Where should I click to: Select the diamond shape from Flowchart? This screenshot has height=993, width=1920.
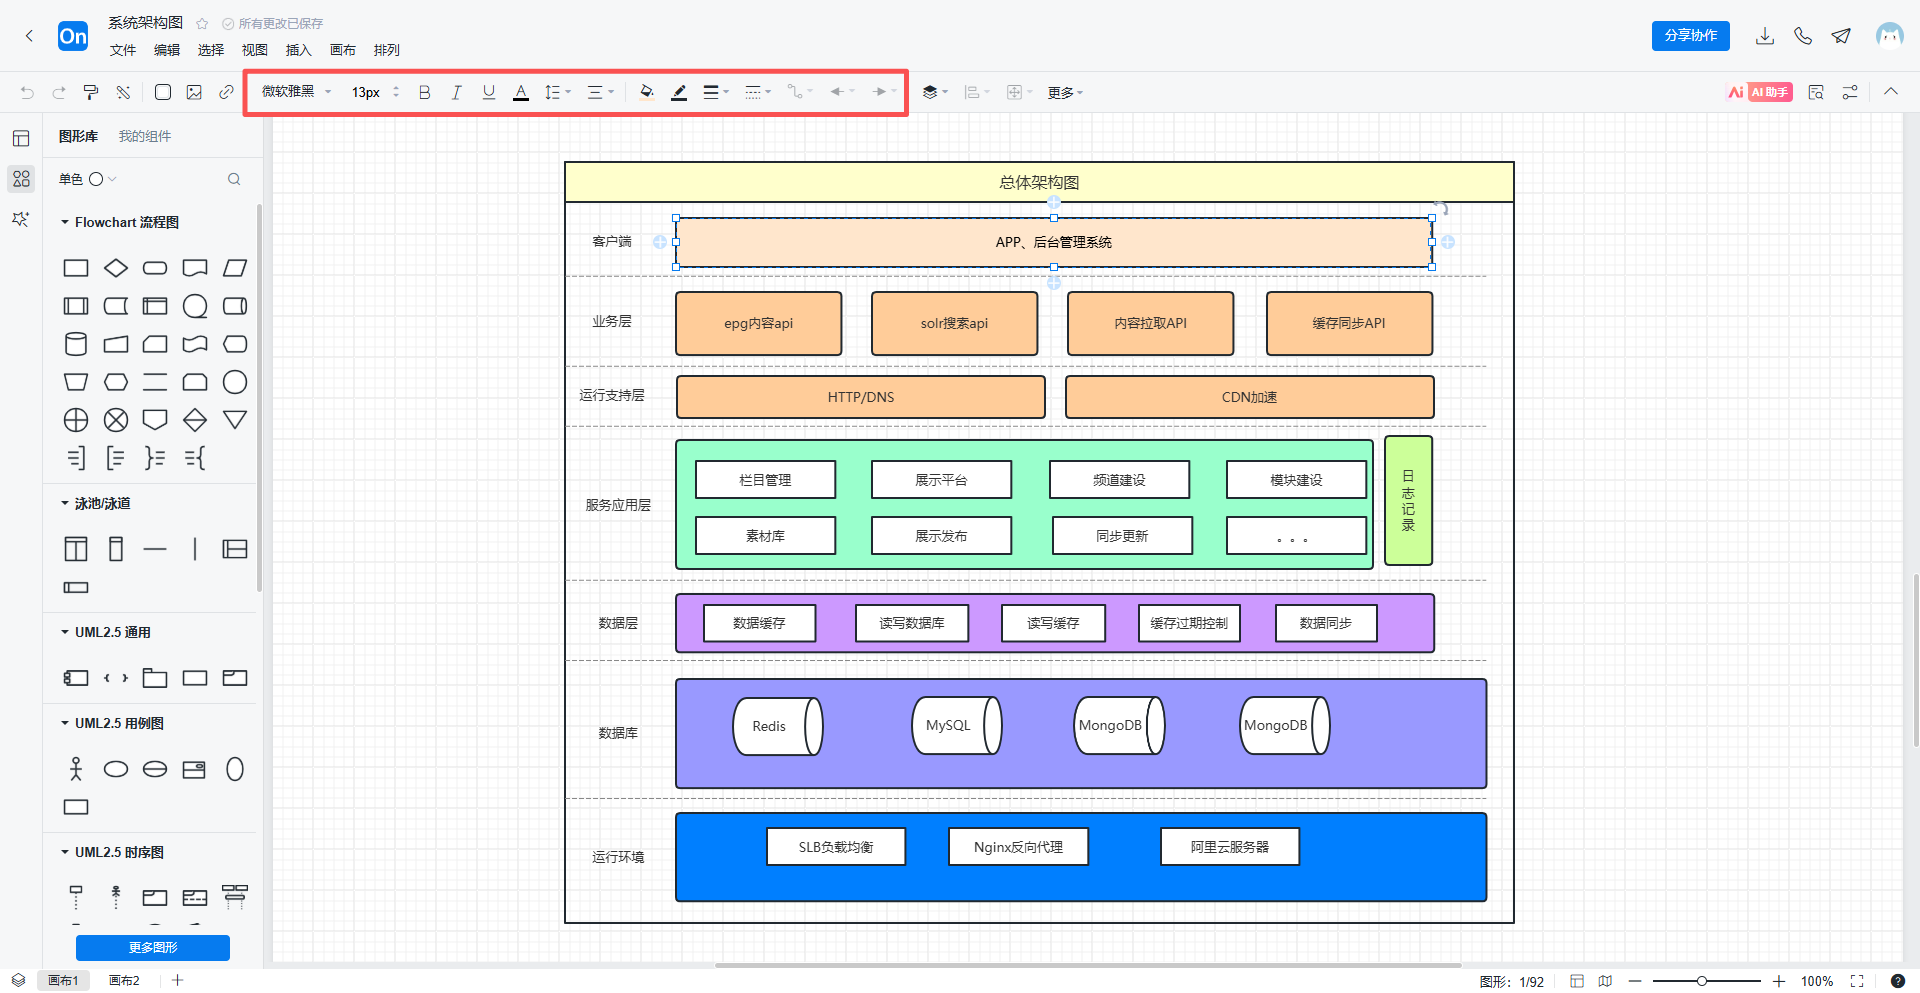(116, 268)
